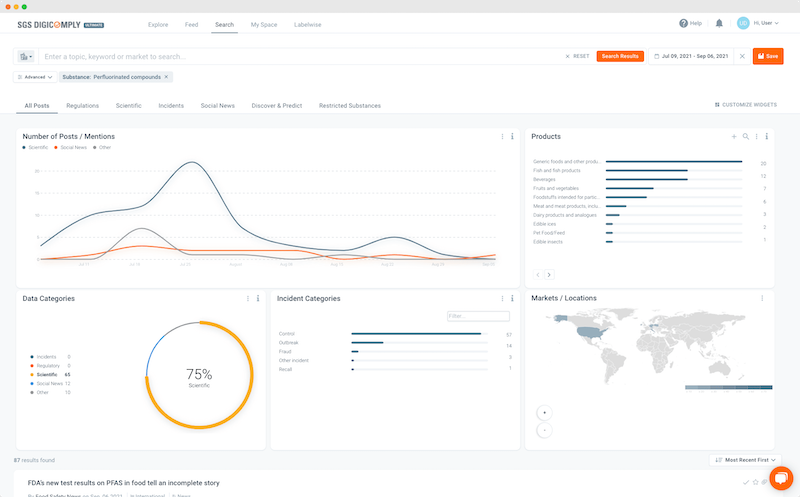Switch to the Regulations tab

[83, 106]
